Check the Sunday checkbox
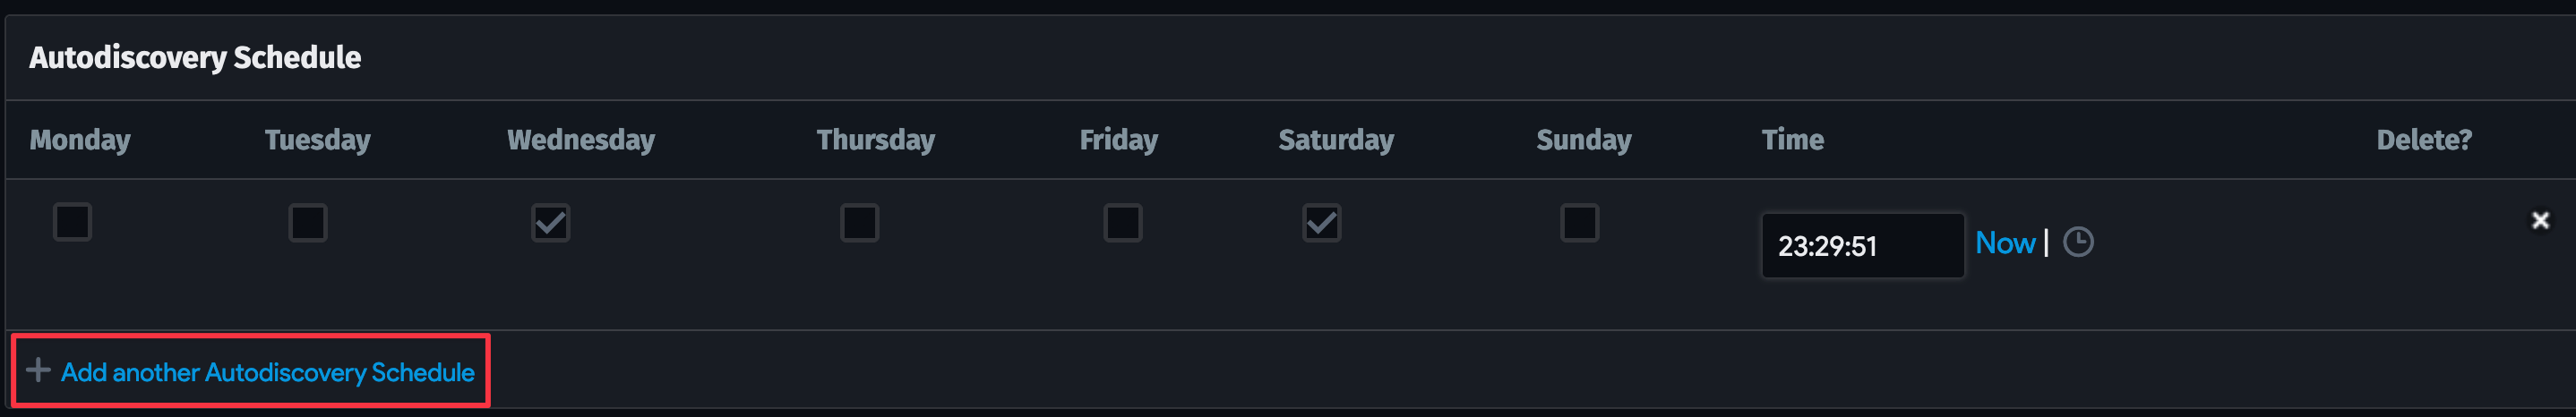The width and height of the screenshot is (2576, 417). click(x=1579, y=223)
